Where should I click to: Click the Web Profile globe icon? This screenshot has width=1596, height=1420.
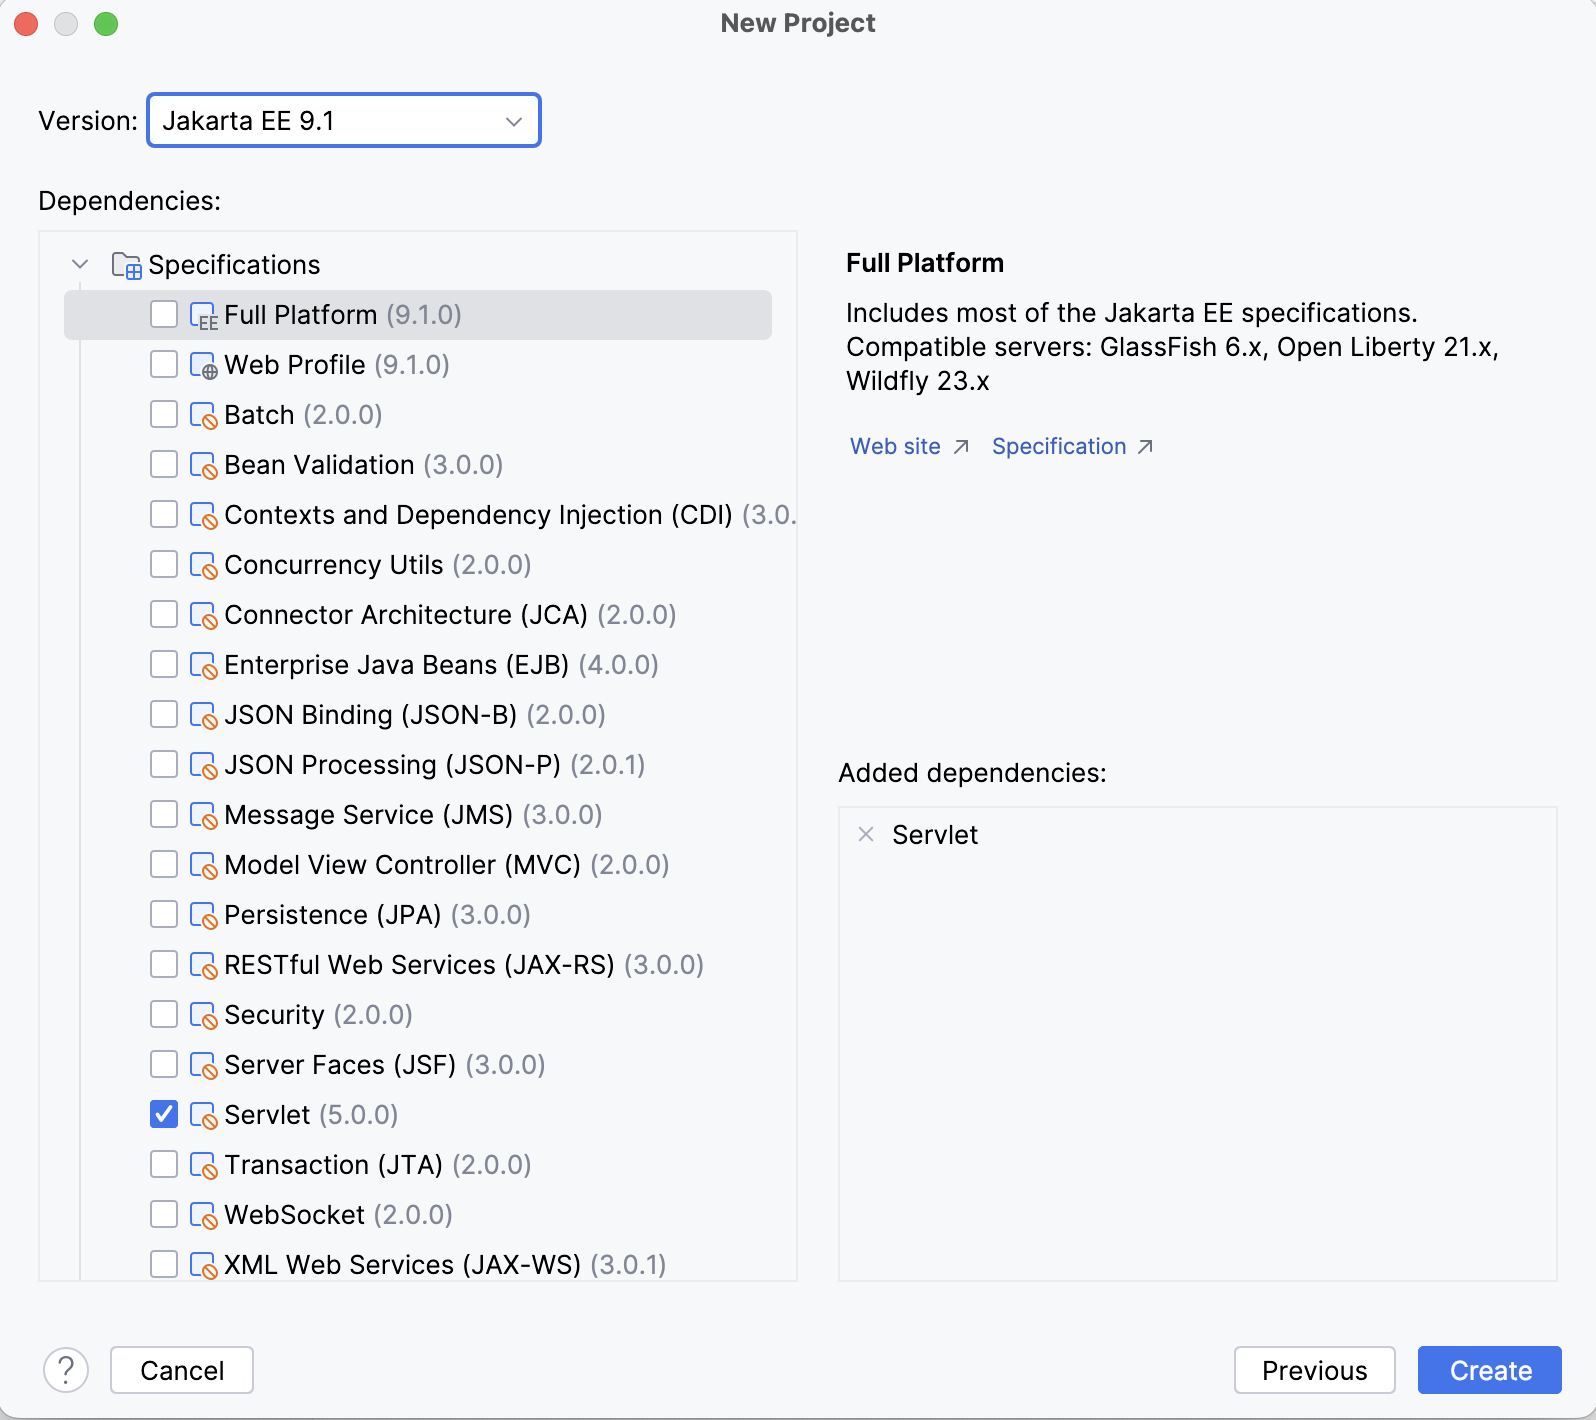coord(204,366)
